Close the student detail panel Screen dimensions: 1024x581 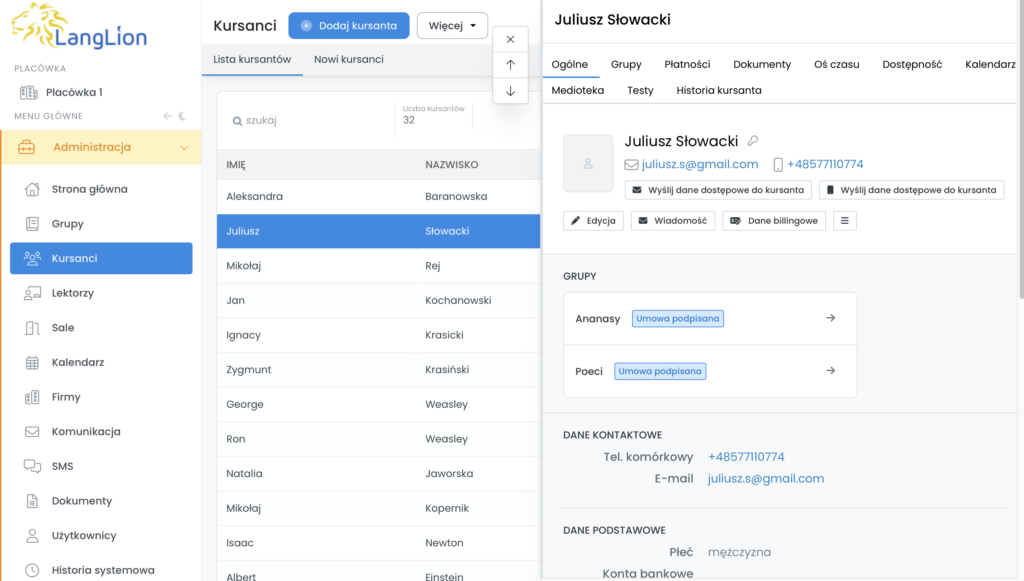click(x=511, y=39)
